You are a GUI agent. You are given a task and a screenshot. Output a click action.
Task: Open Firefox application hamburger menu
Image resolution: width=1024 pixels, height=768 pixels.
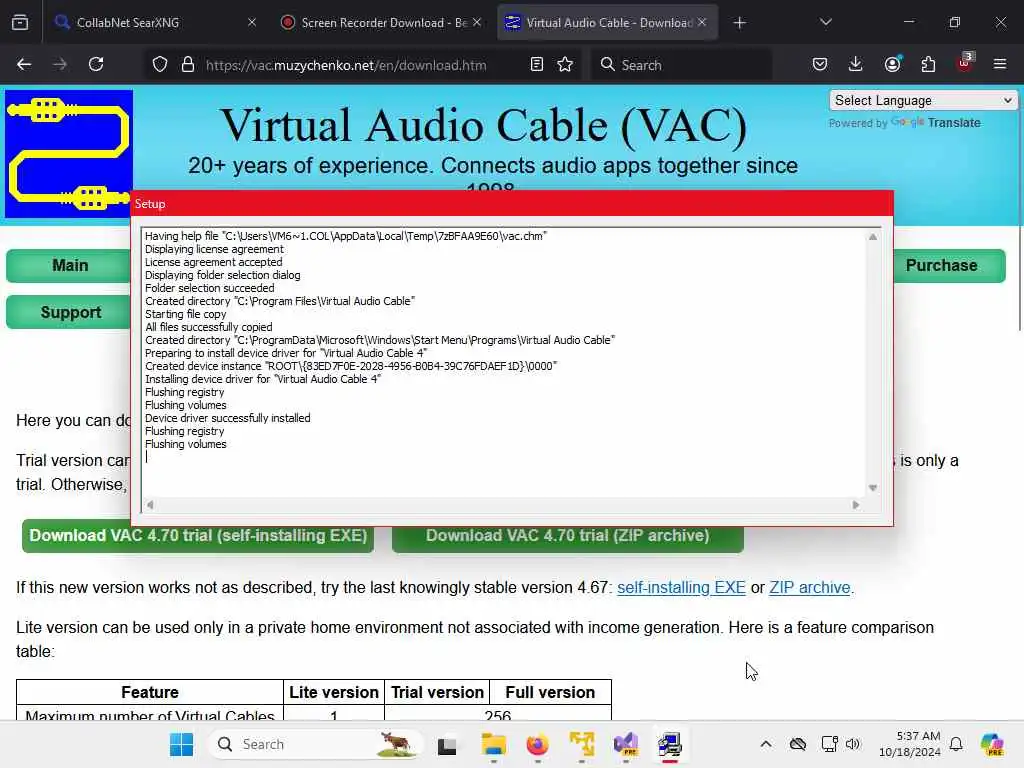point(1000,64)
